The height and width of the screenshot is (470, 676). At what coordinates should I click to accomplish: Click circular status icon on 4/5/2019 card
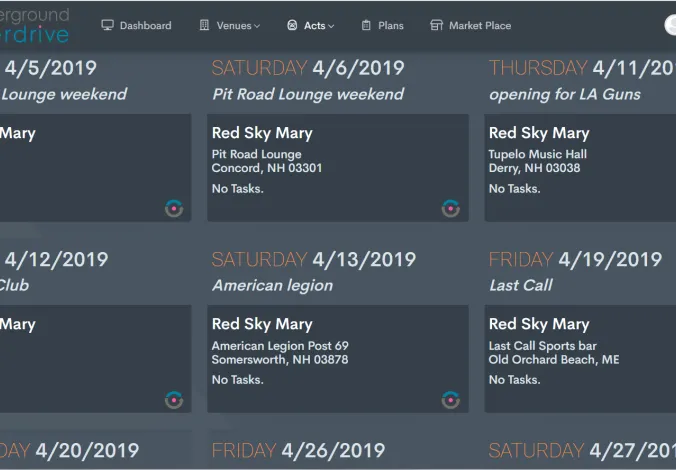pos(174,209)
